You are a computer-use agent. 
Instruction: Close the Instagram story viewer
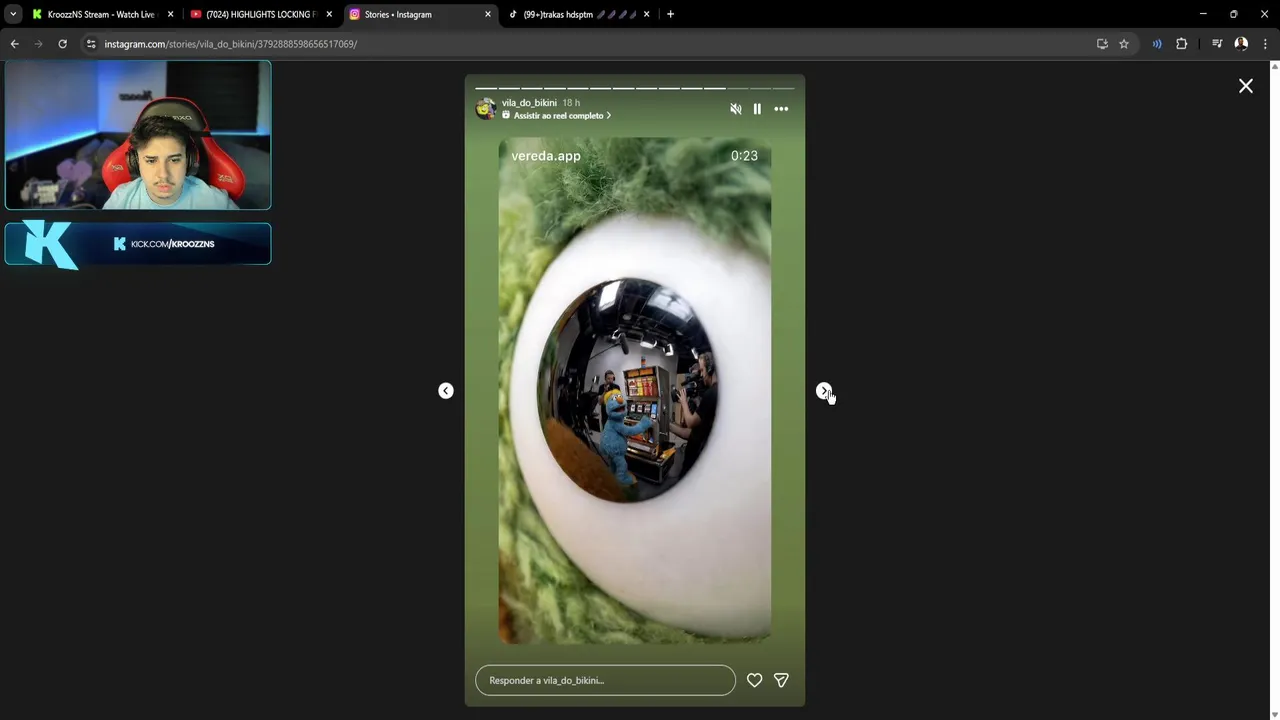point(1246,86)
